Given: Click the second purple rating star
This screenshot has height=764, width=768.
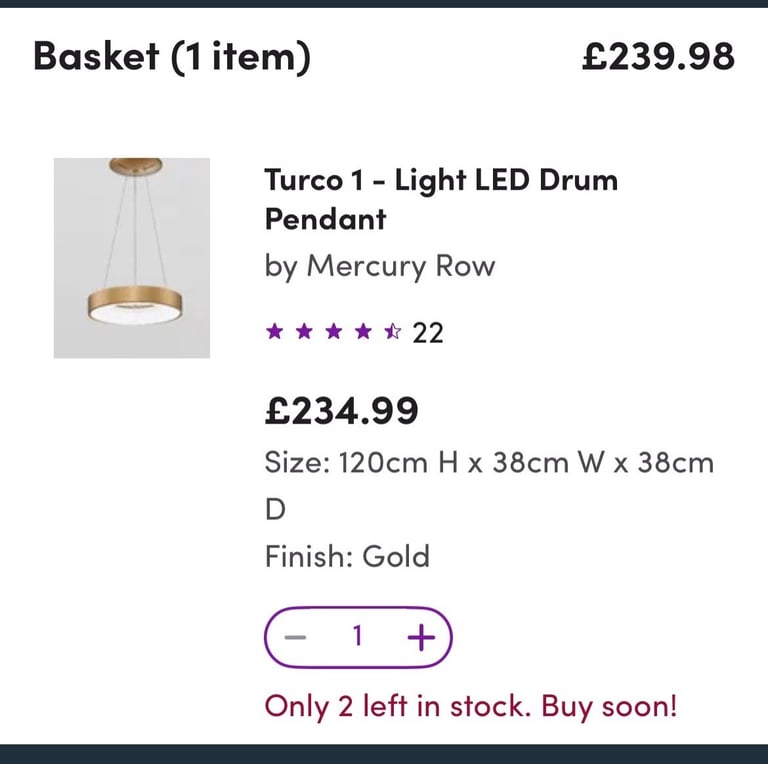Looking at the screenshot, I should point(304,332).
